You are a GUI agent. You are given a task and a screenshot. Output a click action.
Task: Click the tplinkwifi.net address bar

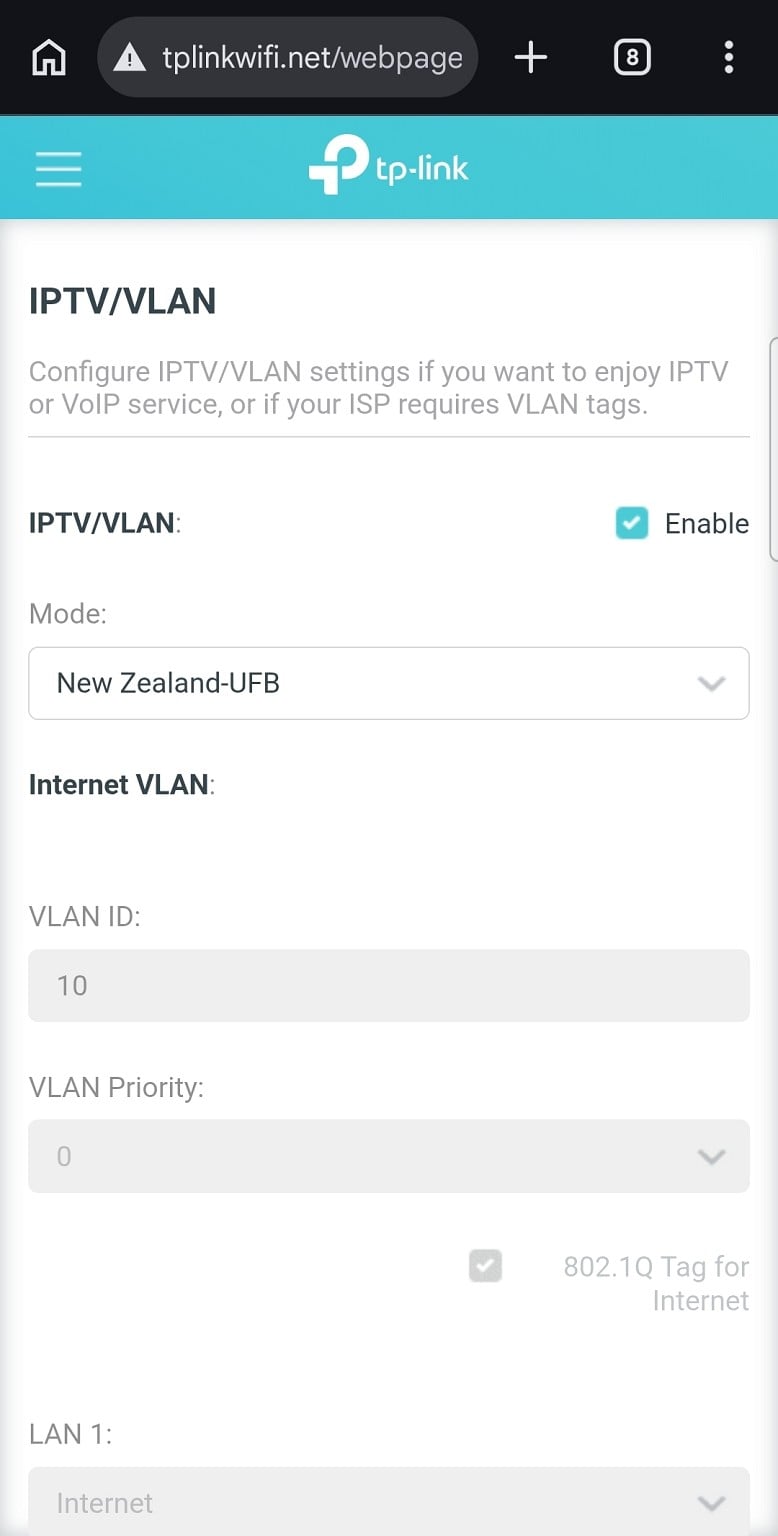click(310, 58)
